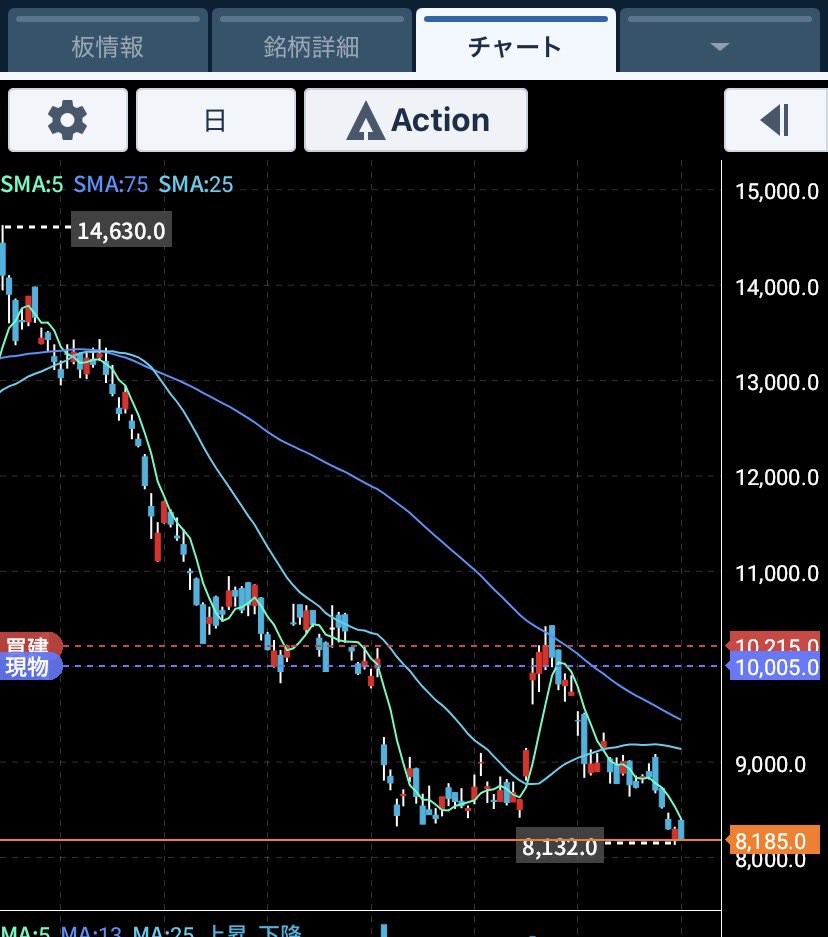
Task: Select the 買建 position line marker
Action: 30,644
